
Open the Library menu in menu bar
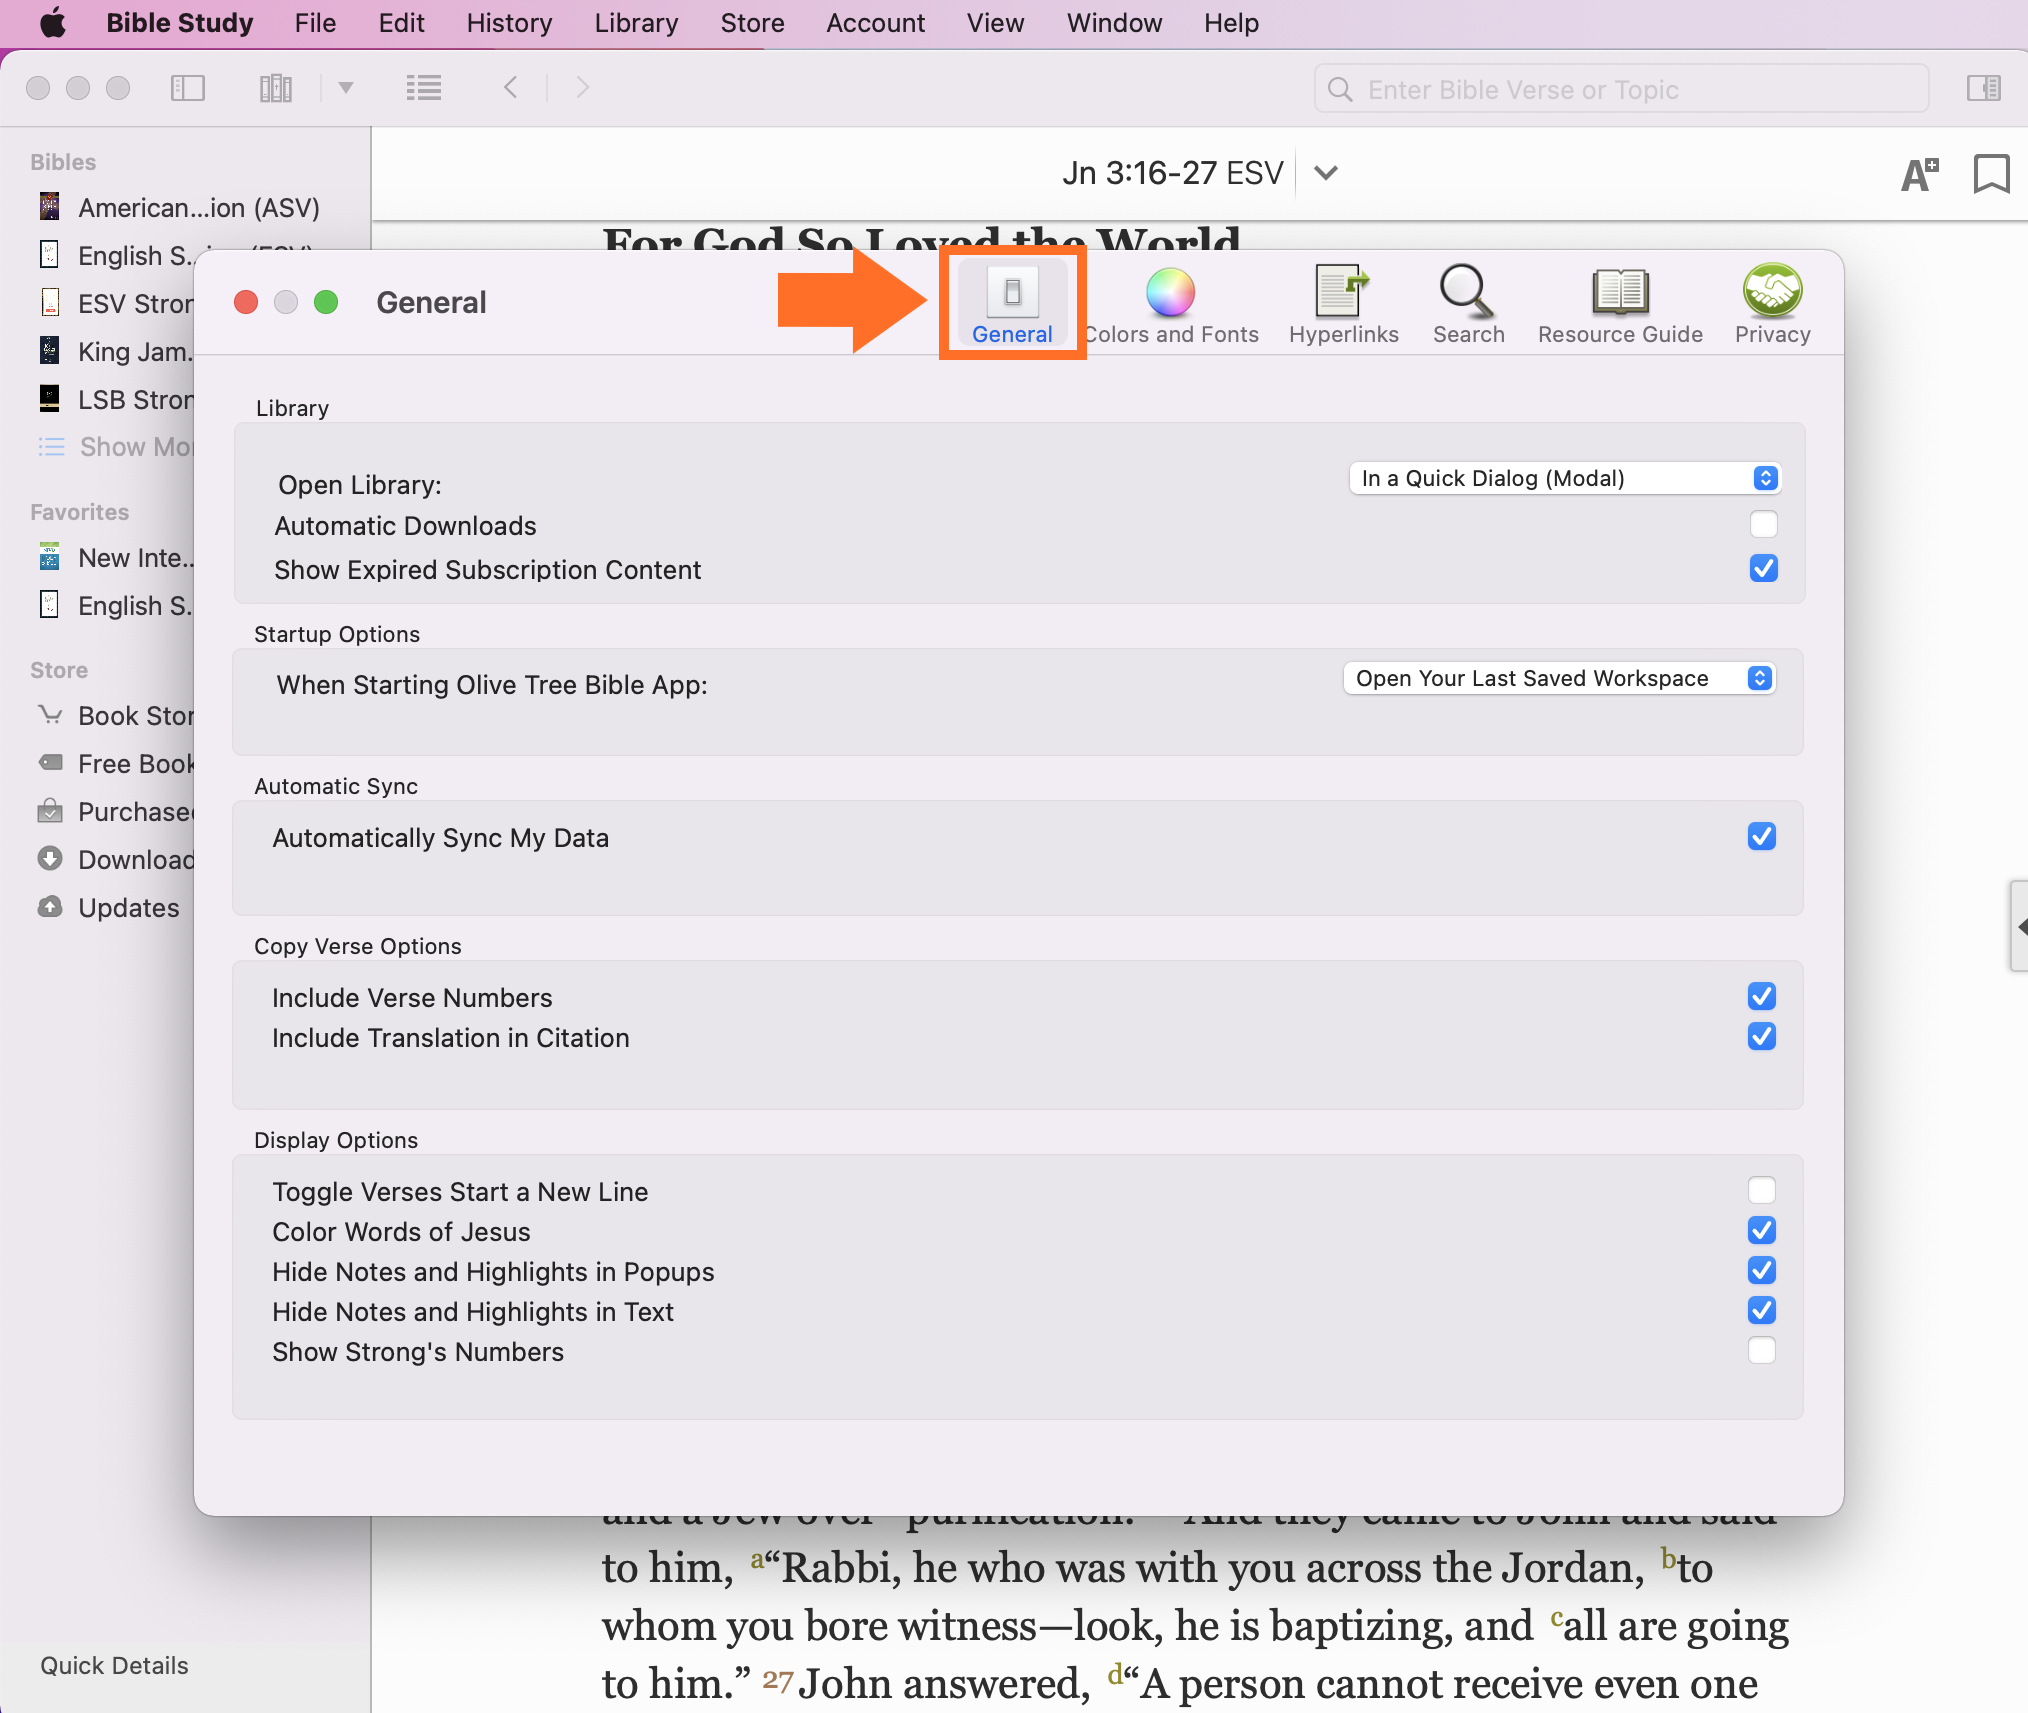(x=636, y=23)
